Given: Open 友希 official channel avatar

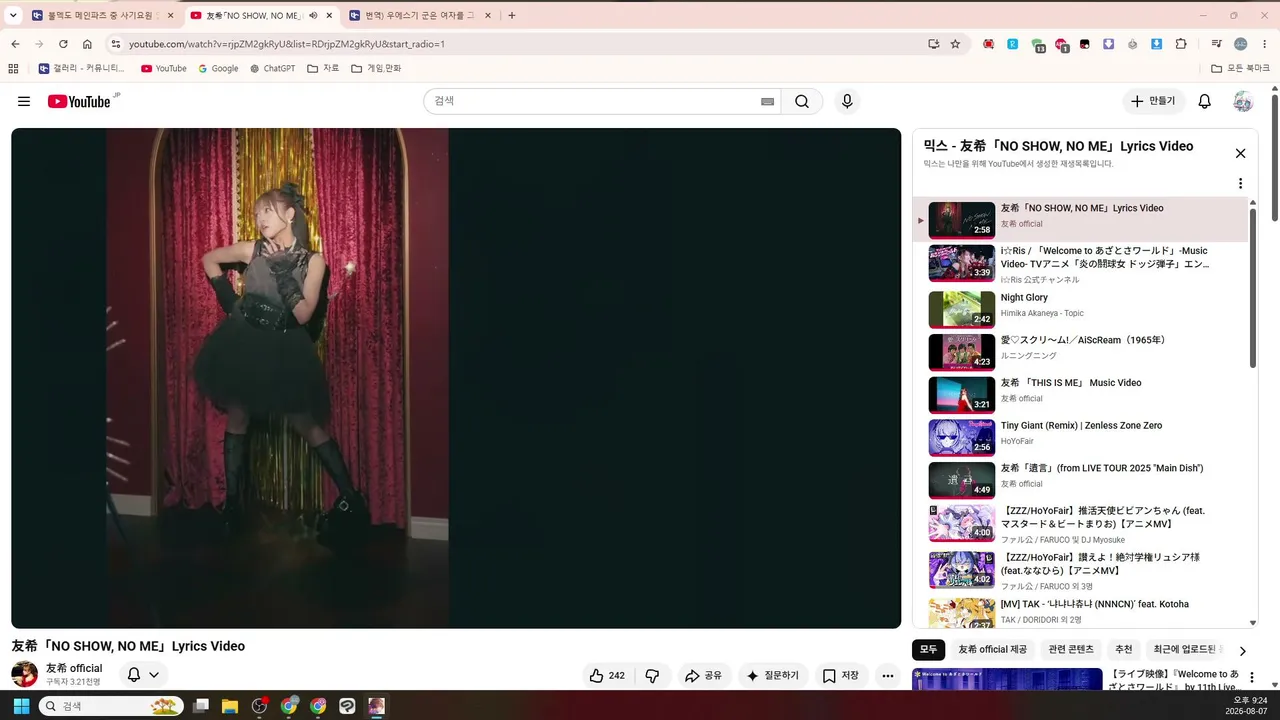Looking at the screenshot, I should 24,674.
